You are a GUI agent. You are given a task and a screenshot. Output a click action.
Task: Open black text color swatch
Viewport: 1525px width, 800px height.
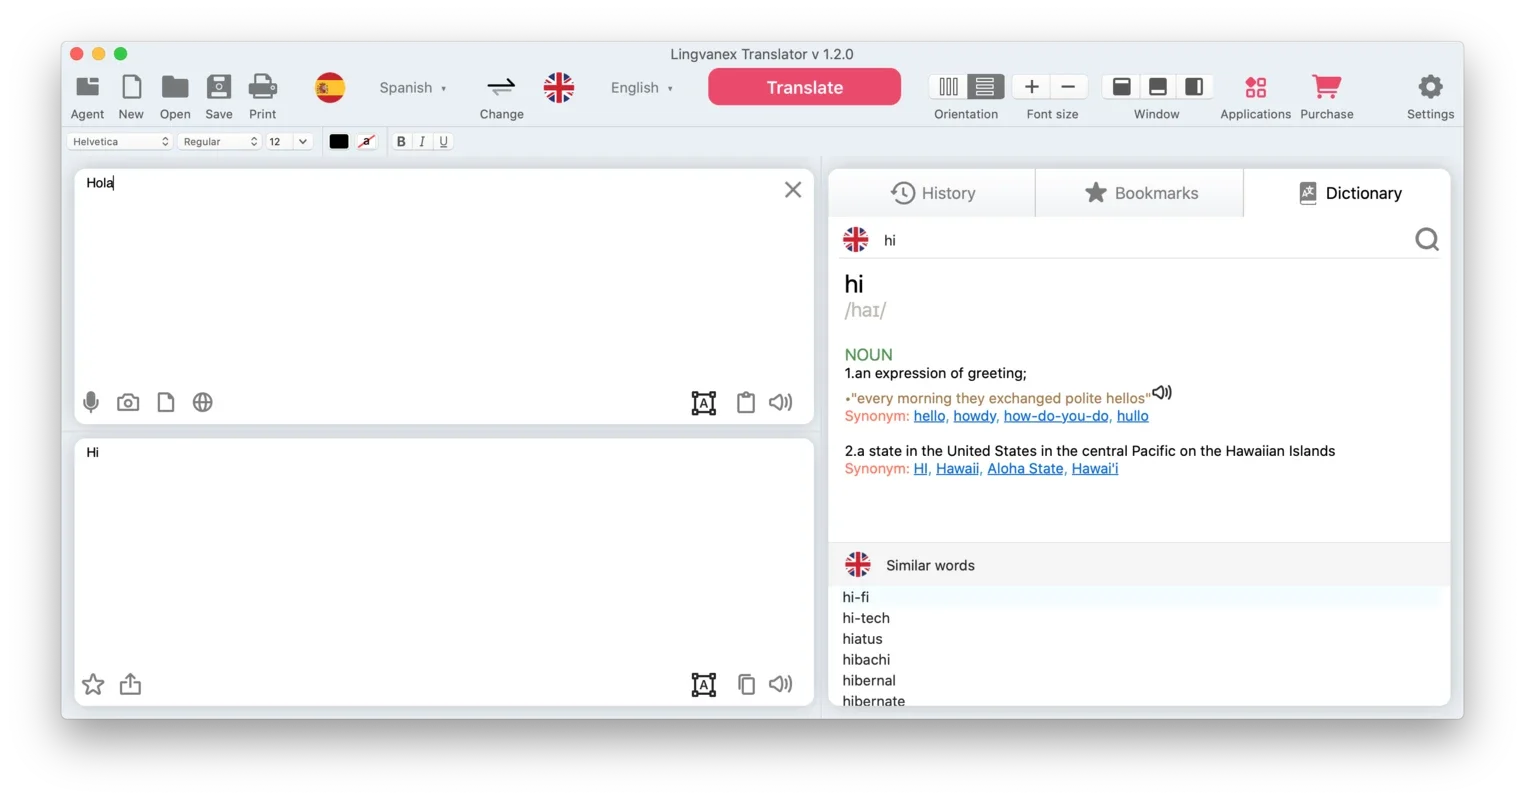339,142
